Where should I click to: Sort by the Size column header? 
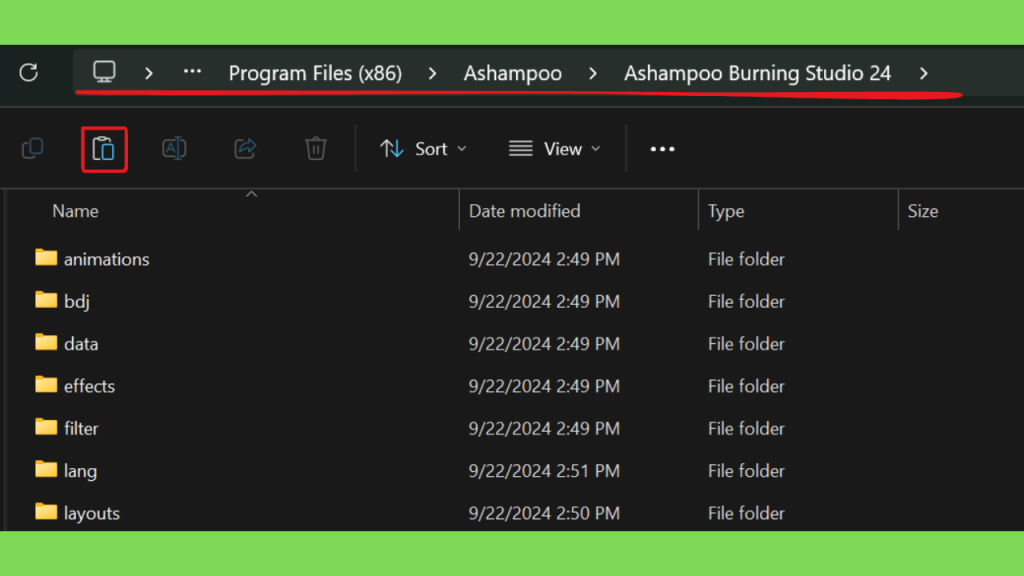(x=923, y=211)
